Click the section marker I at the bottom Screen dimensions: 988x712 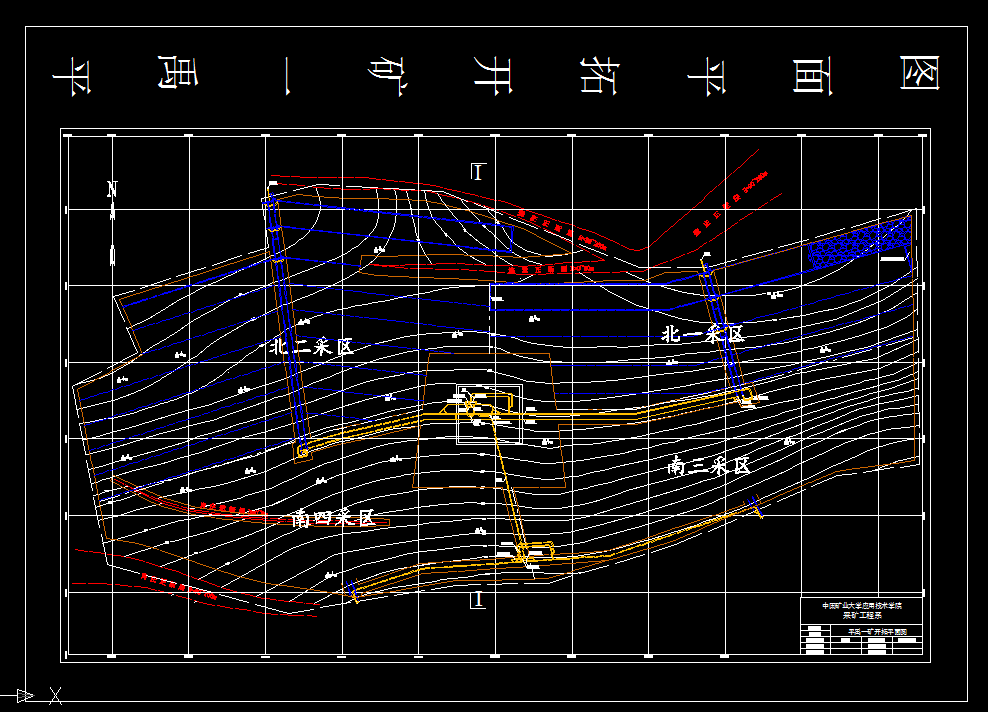coord(477,601)
